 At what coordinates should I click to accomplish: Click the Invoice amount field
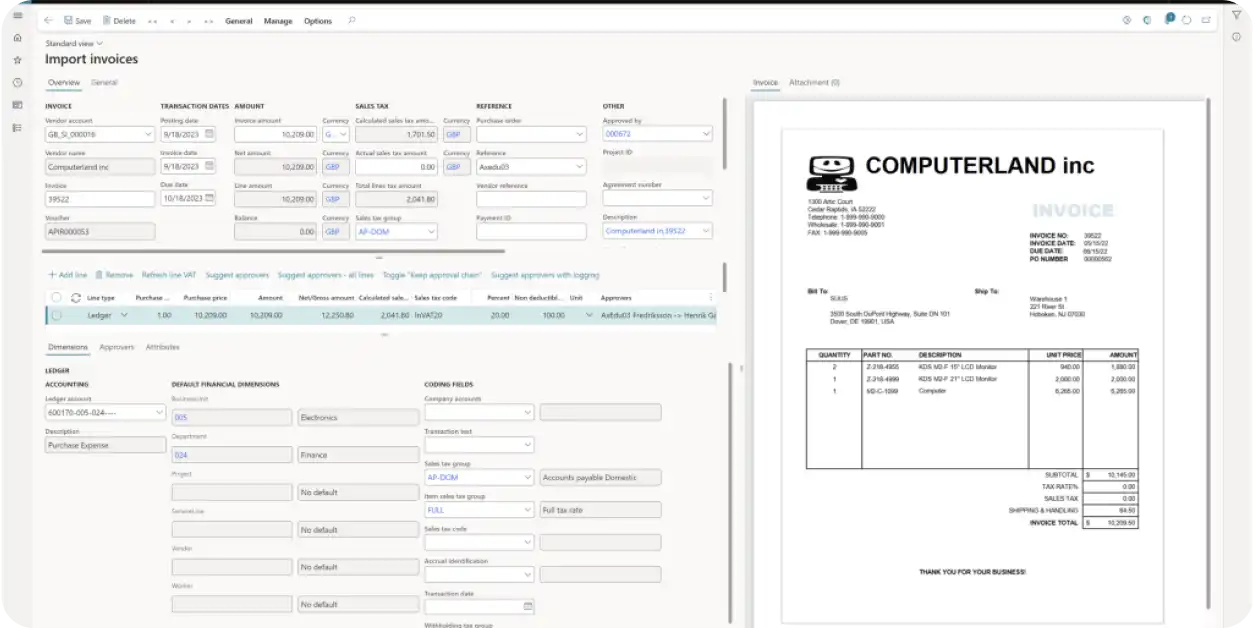click(x=276, y=134)
